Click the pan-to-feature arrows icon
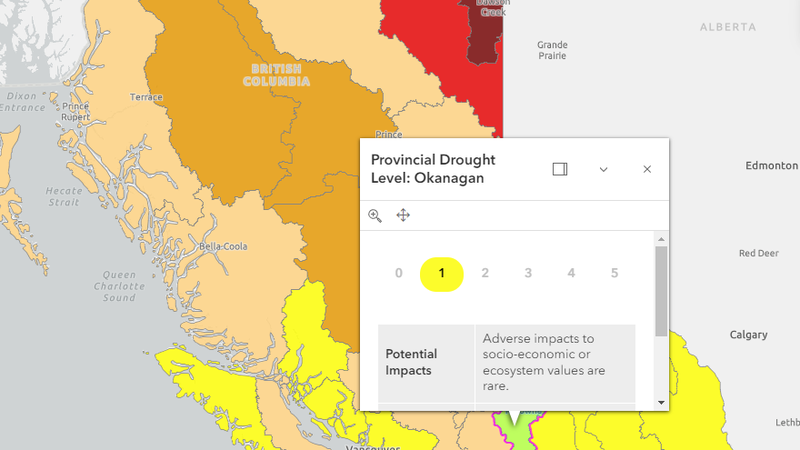800x450 pixels. click(x=404, y=215)
